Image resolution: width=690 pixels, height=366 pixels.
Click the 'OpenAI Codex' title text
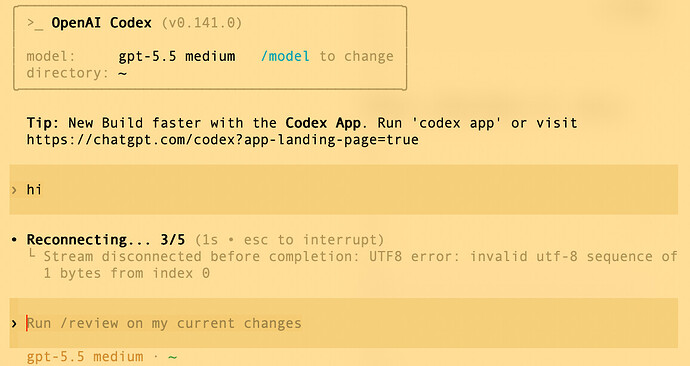[x=102, y=23]
